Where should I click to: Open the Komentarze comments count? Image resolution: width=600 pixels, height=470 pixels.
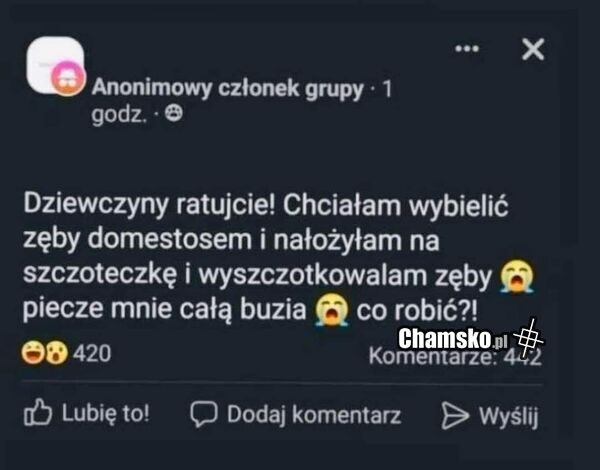coord(455,357)
